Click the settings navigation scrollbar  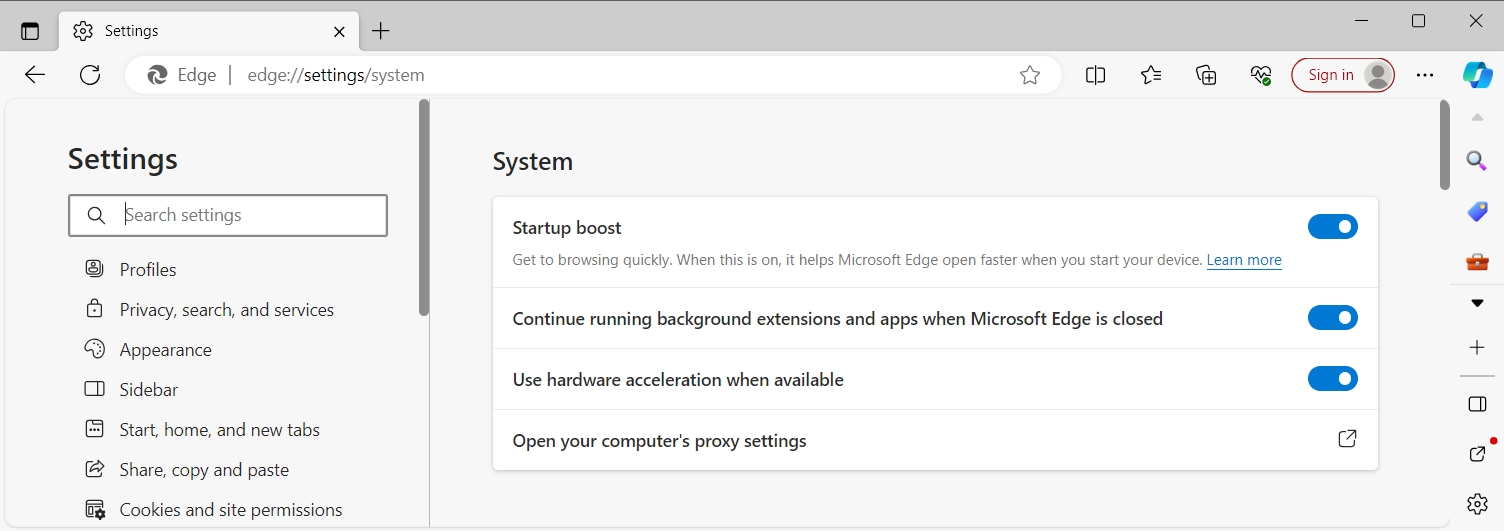pyautogui.click(x=424, y=208)
